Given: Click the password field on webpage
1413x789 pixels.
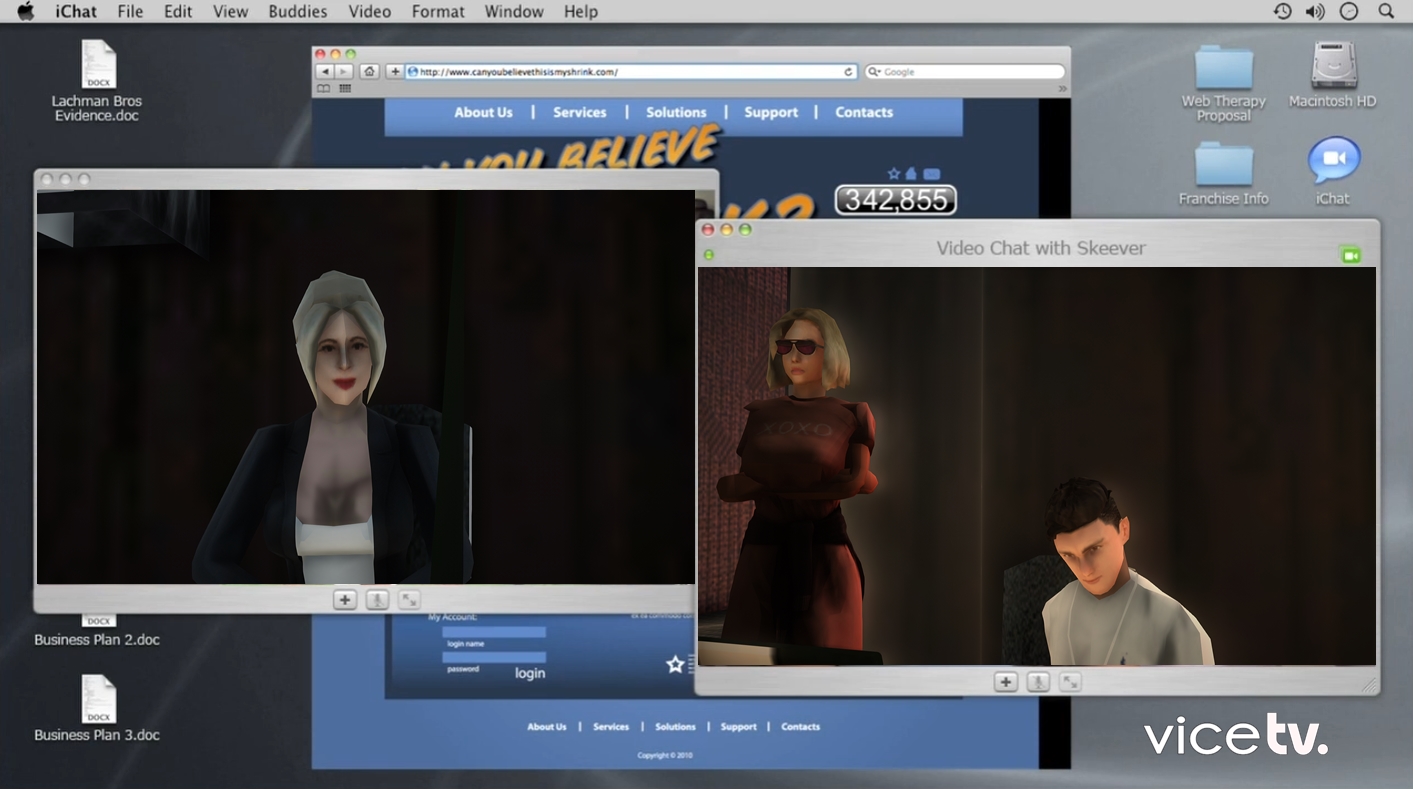Looking at the screenshot, I should click(x=494, y=657).
